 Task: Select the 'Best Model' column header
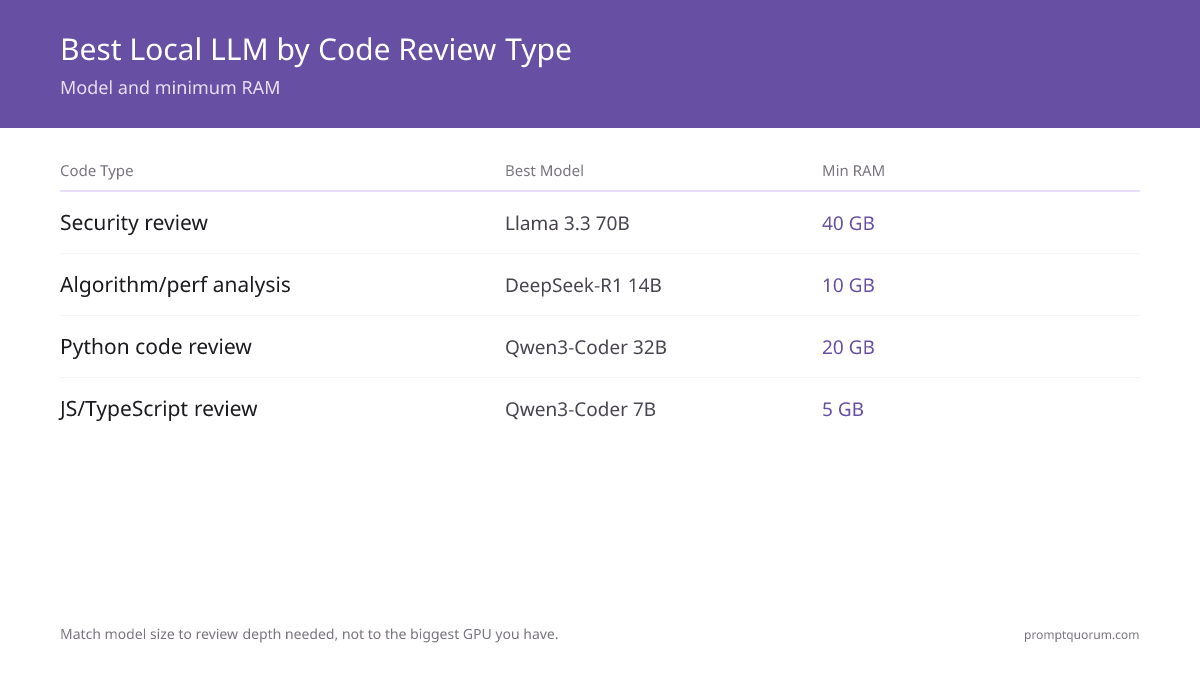pyautogui.click(x=544, y=171)
